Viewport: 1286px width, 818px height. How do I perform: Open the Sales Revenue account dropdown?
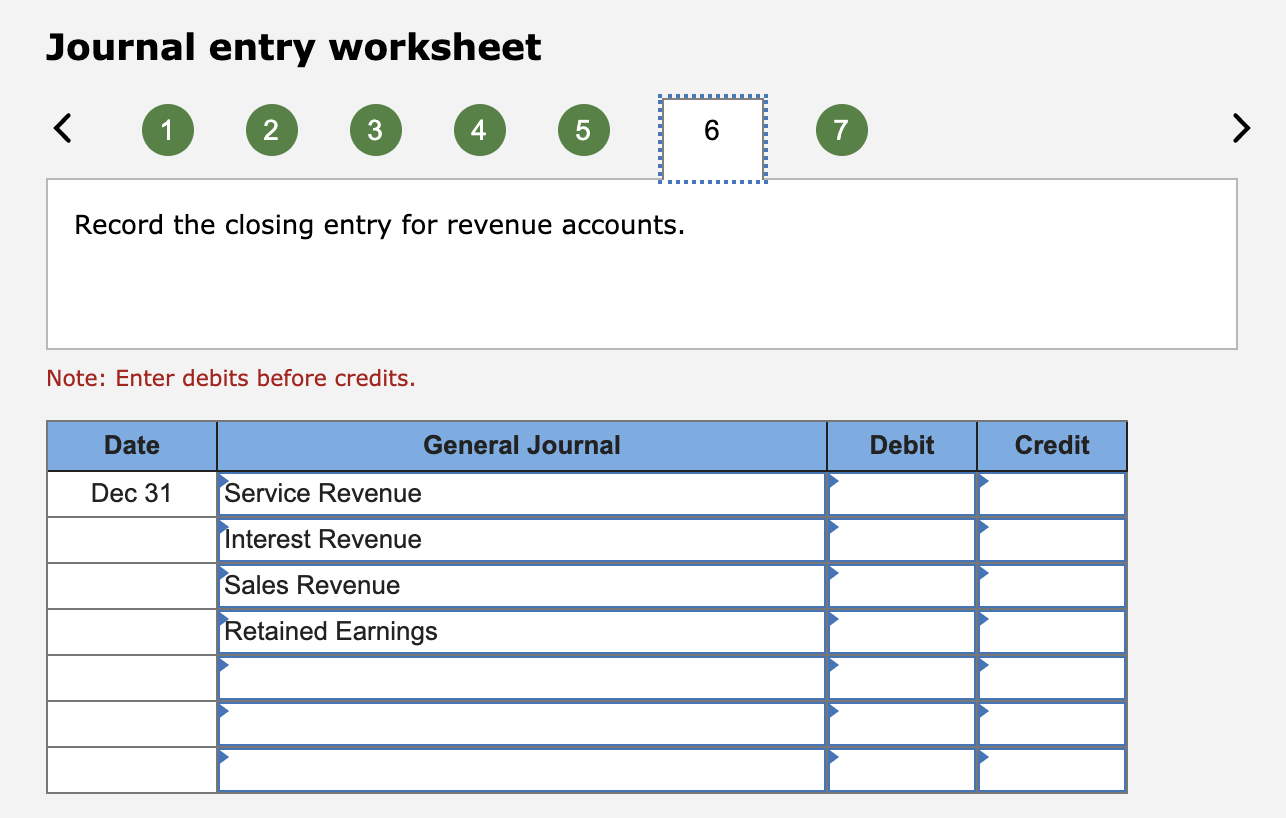tap(522, 586)
